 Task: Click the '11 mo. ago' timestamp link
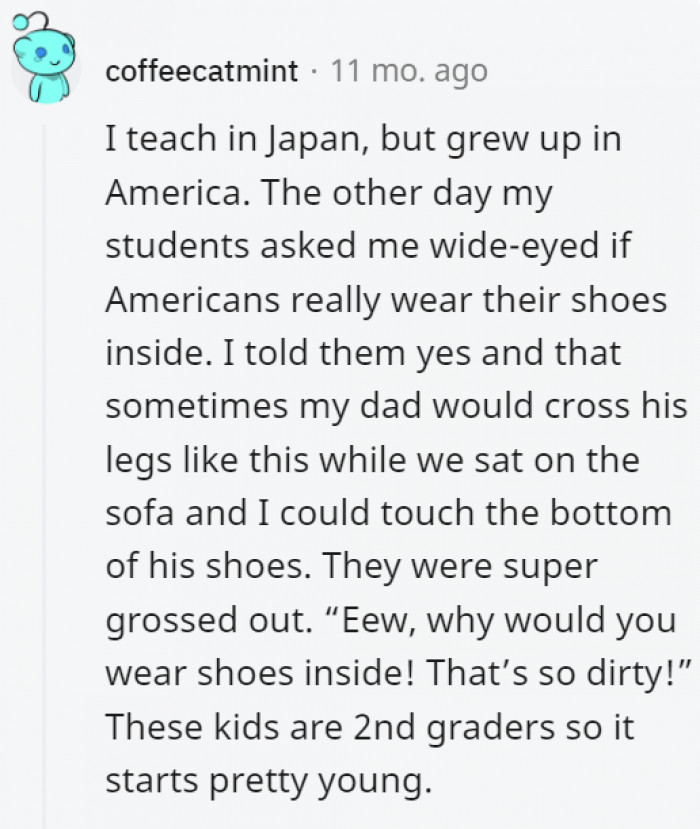(410, 70)
